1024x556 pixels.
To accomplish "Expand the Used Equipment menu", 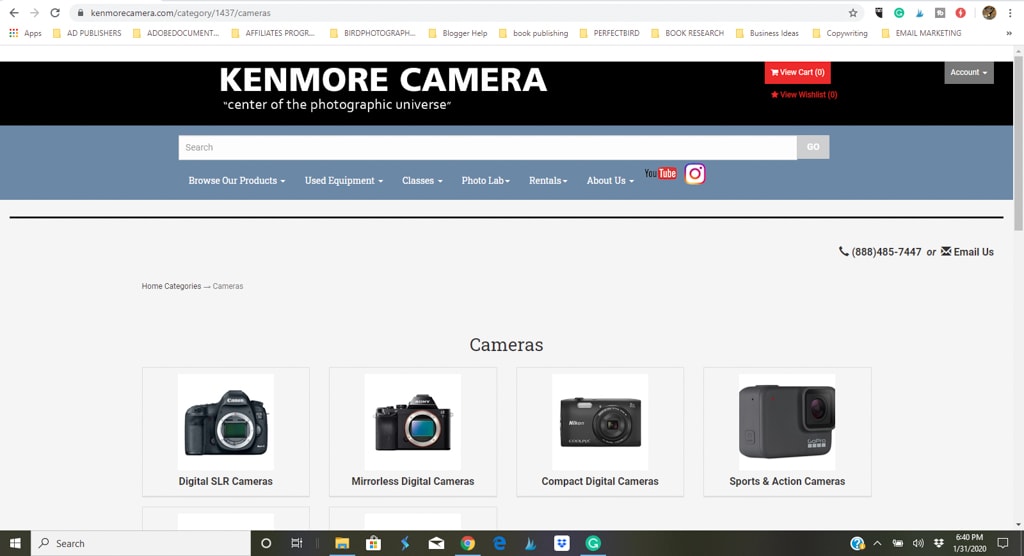I will [344, 180].
